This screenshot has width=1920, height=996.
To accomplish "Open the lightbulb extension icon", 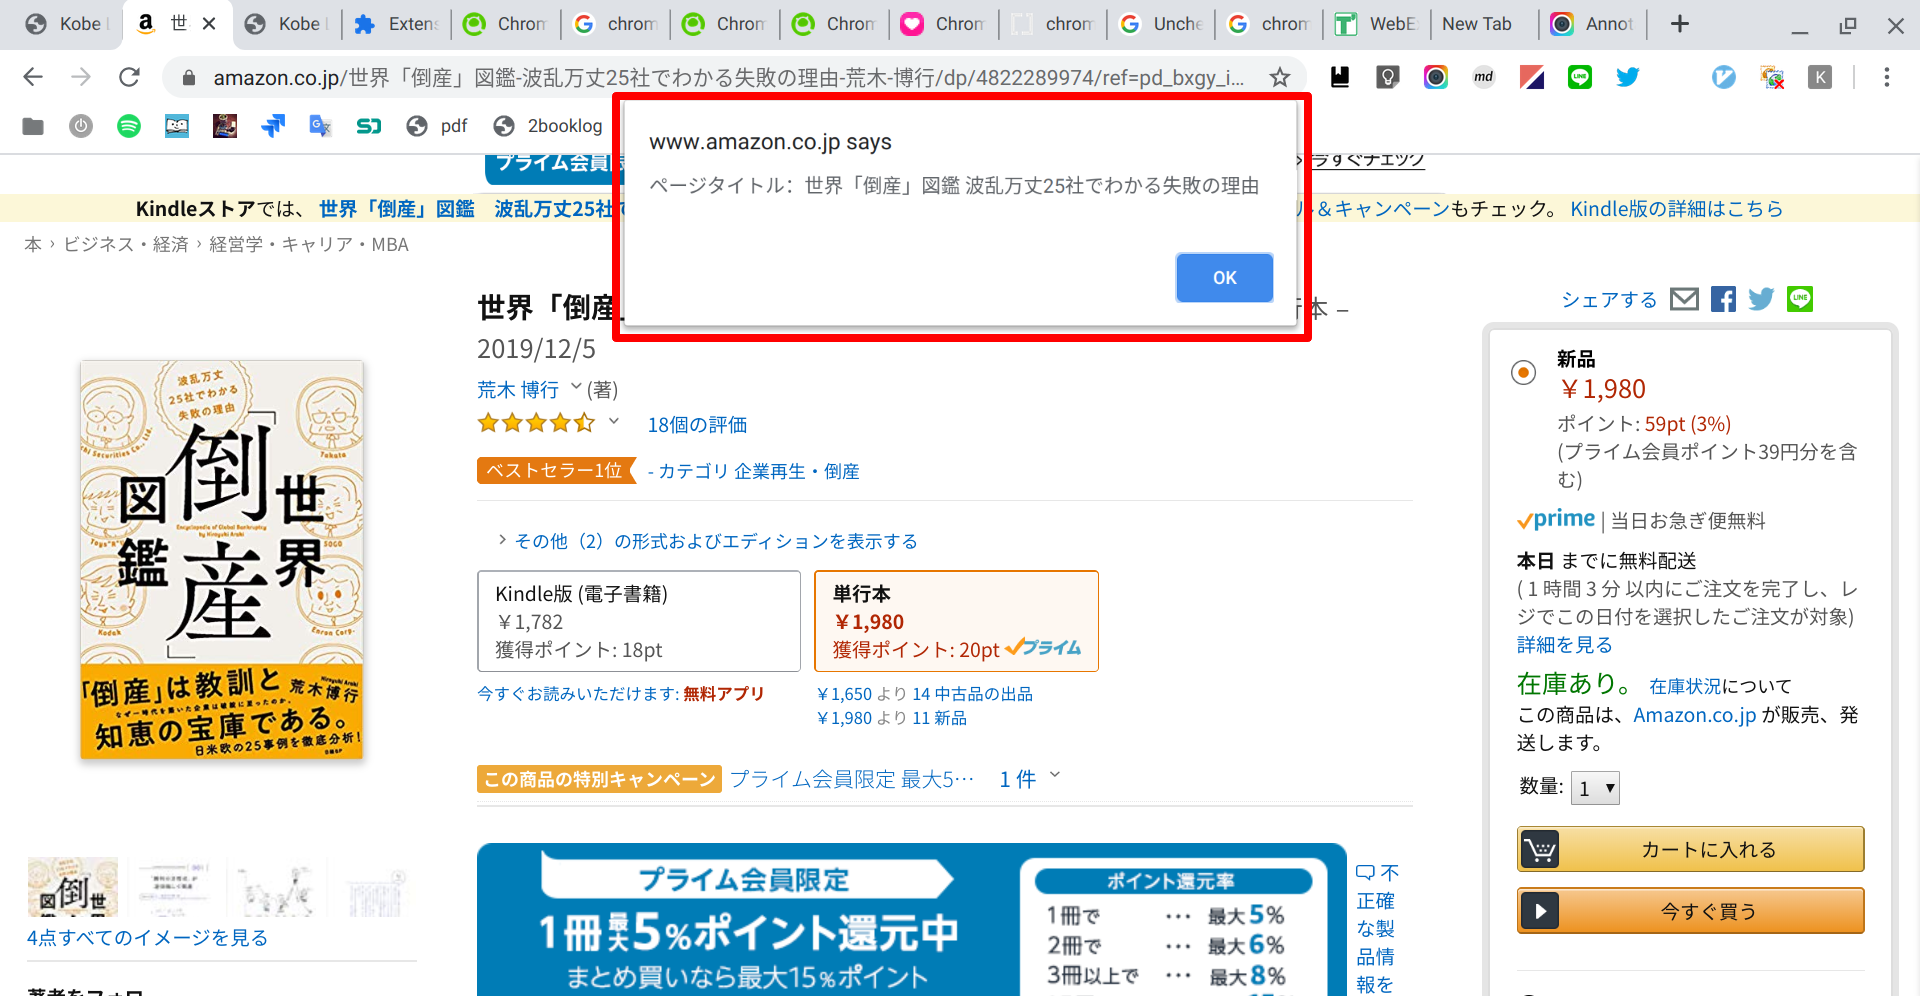I will click(1388, 77).
